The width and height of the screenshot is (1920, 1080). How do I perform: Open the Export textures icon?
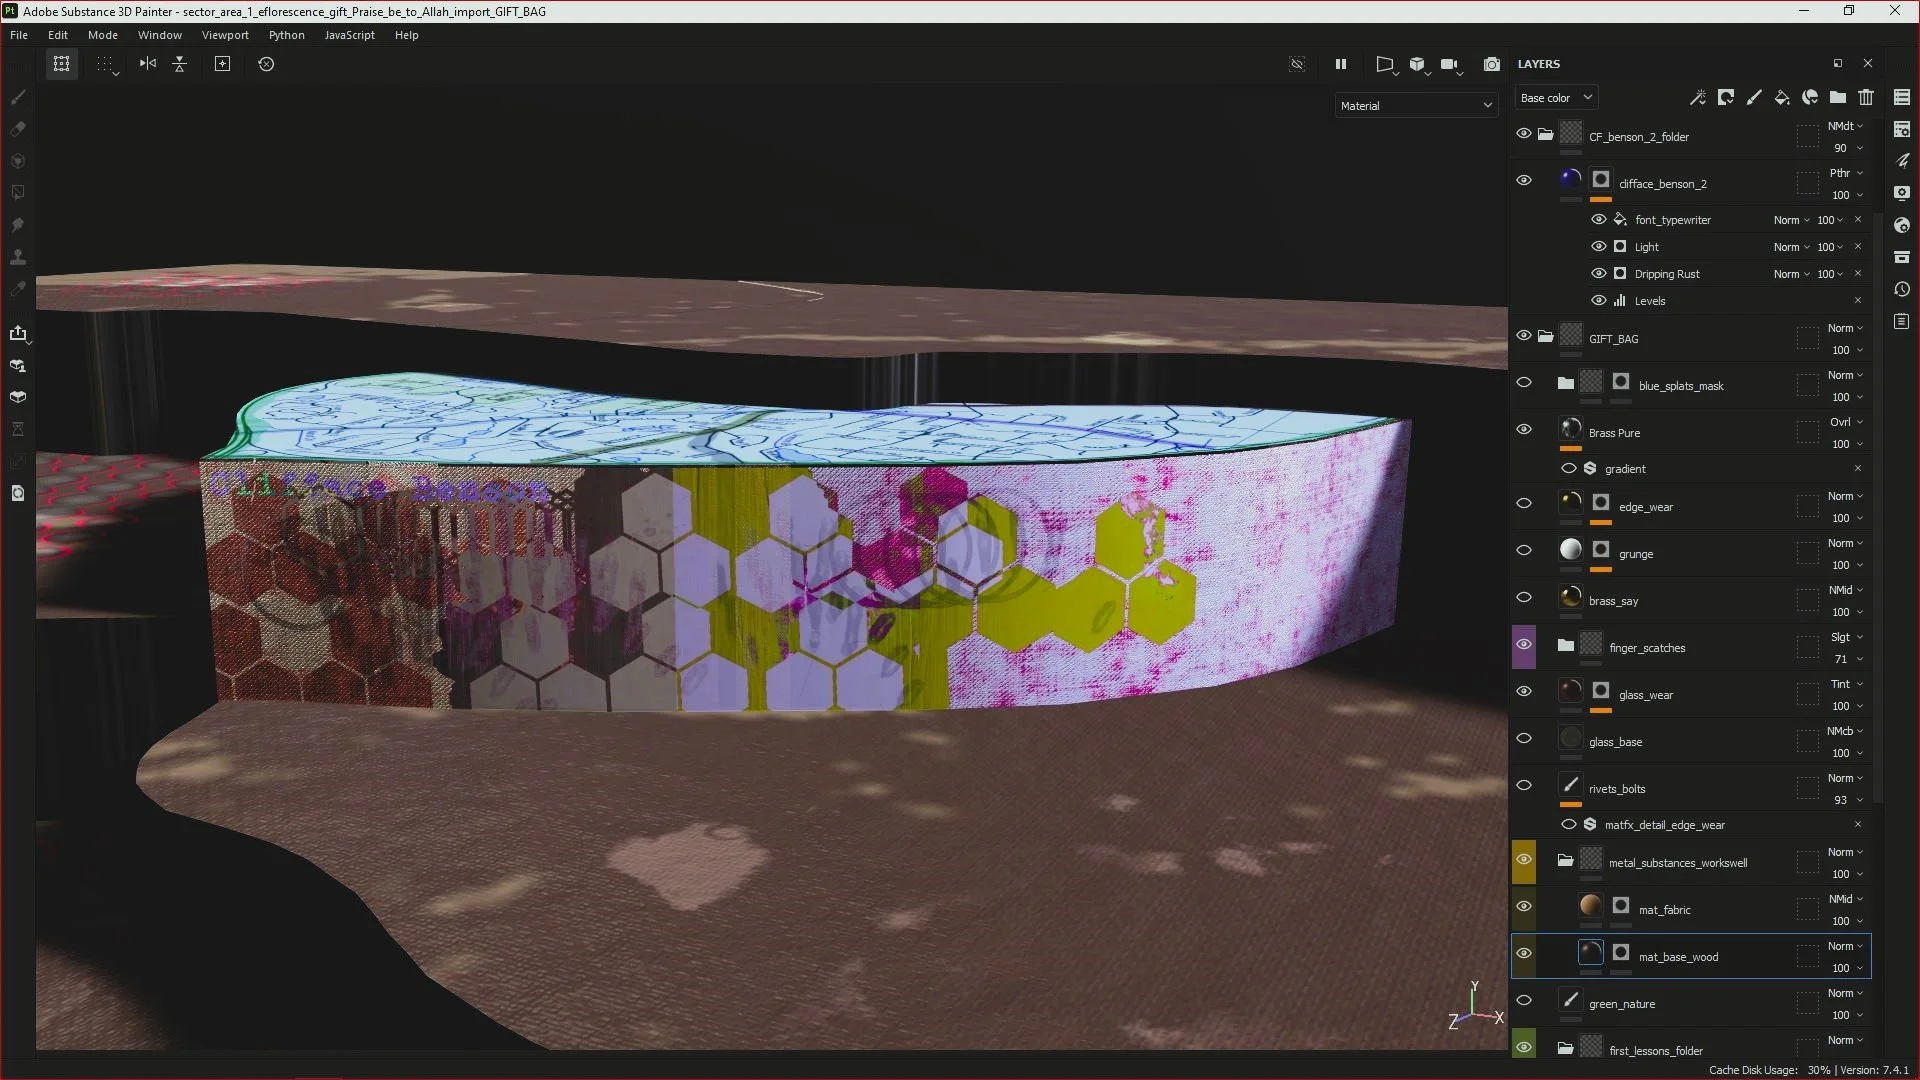click(x=18, y=333)
